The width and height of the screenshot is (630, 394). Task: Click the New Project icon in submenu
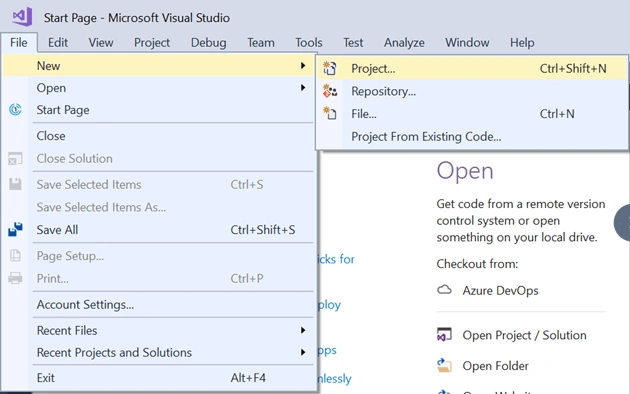[330, 68]
